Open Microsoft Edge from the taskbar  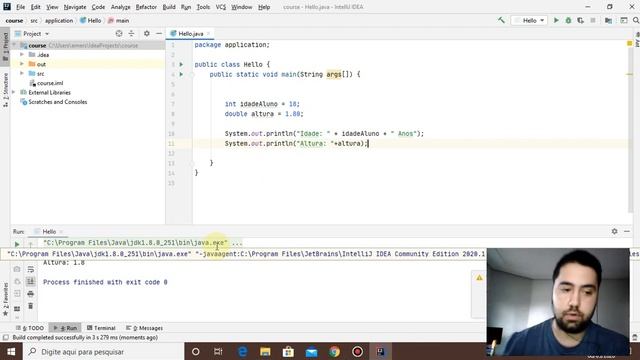coord(242,351)
